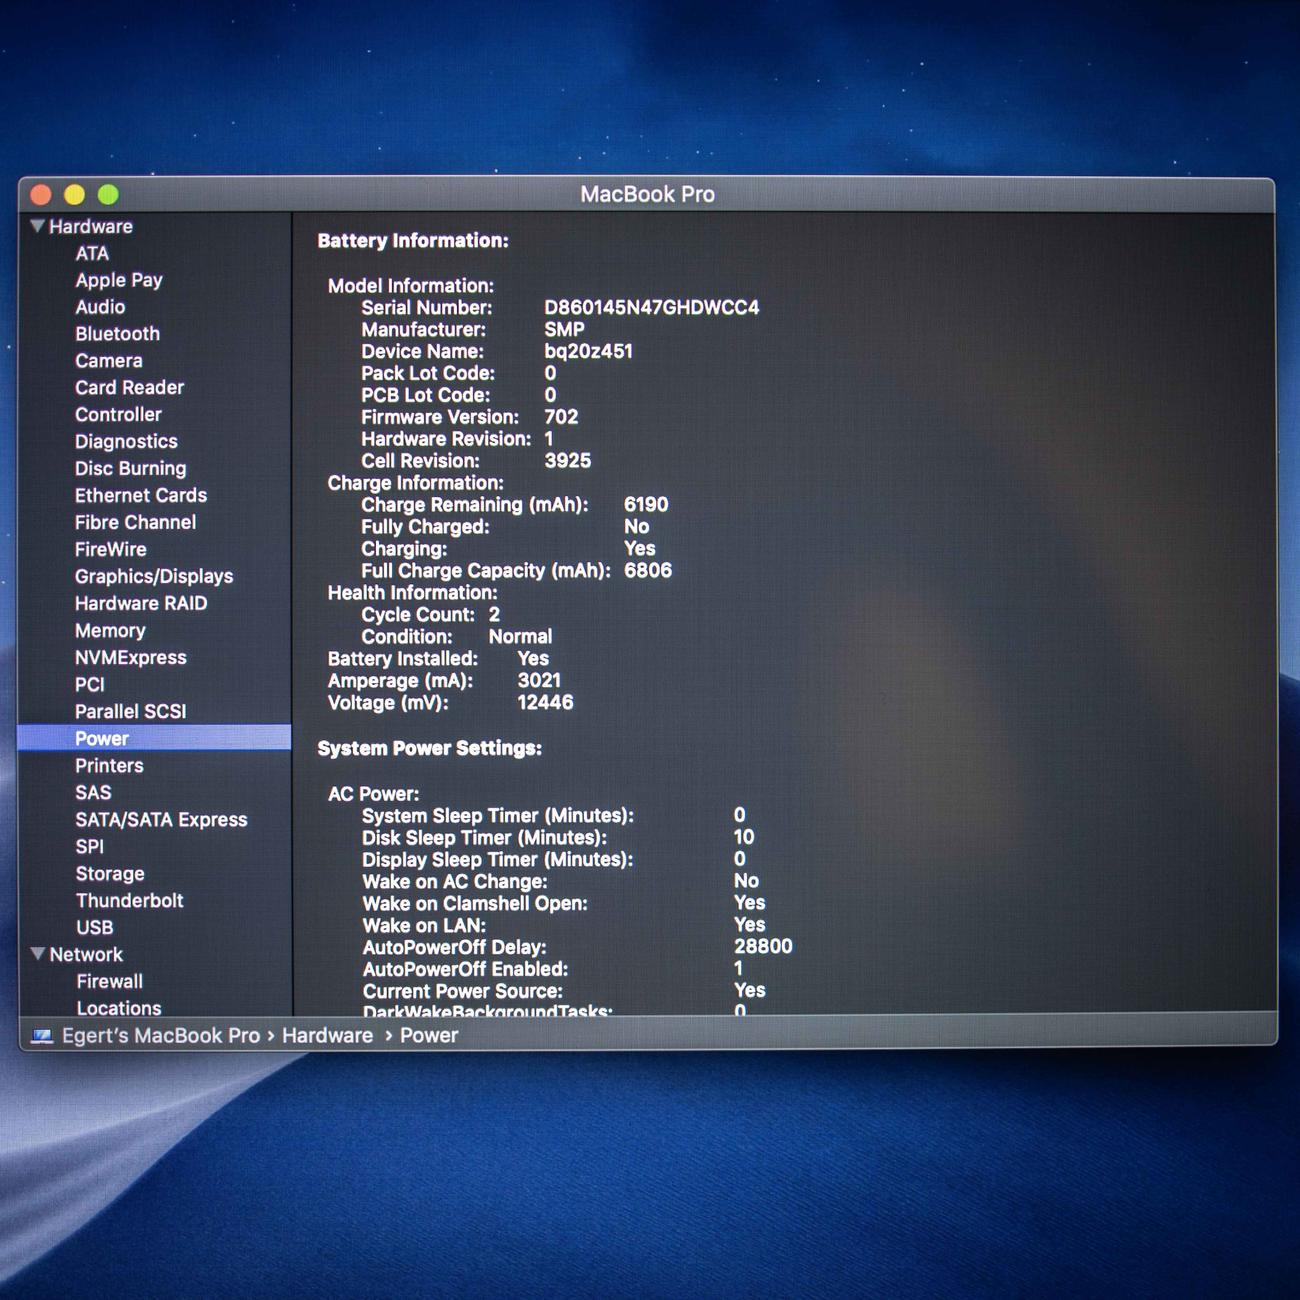The height and width of the screenshot is (1300, 1300).
Task: Collapse the Hardware section triangle
Action: coord(37,226)
